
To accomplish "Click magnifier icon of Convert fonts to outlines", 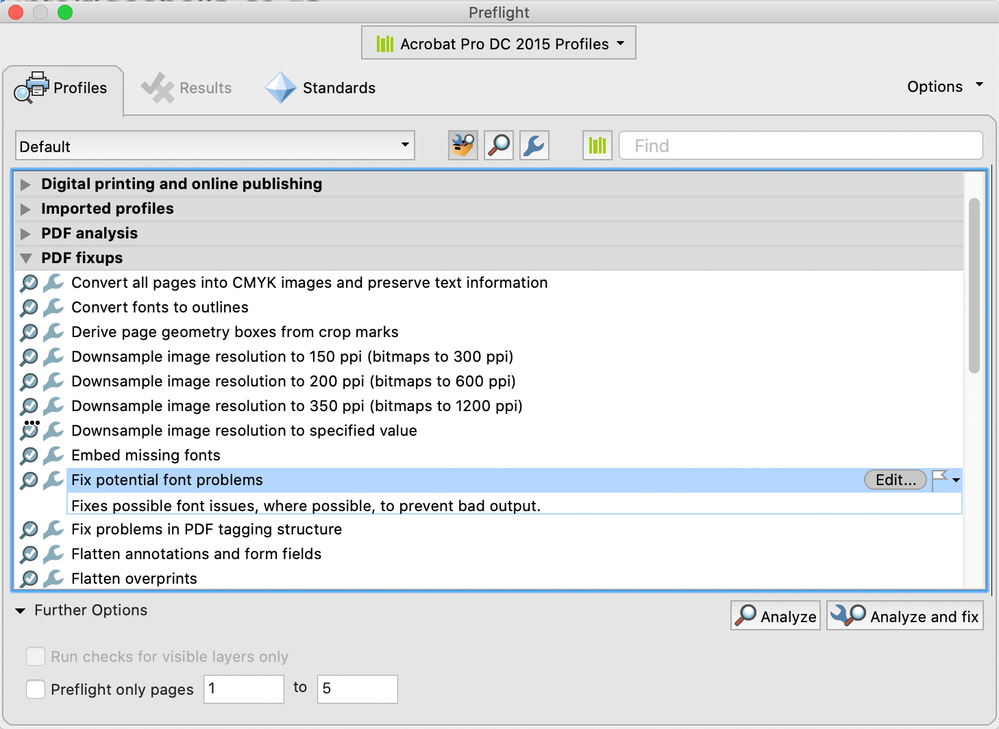I will coord(29,308).
